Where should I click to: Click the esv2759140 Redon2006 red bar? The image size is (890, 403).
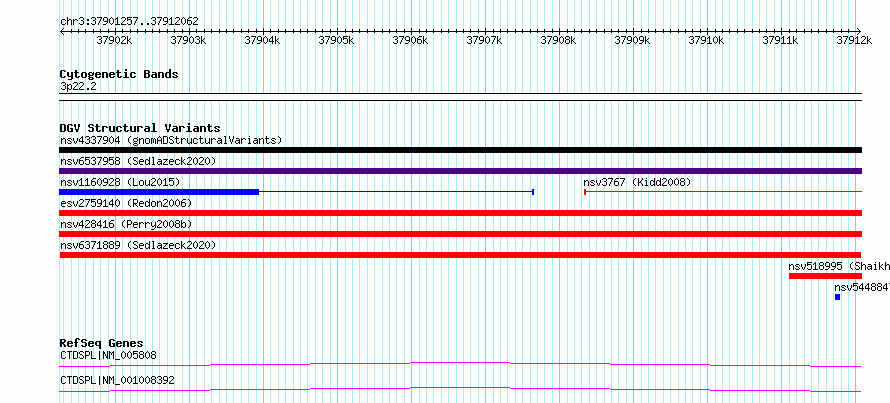(x=460, y=213)
